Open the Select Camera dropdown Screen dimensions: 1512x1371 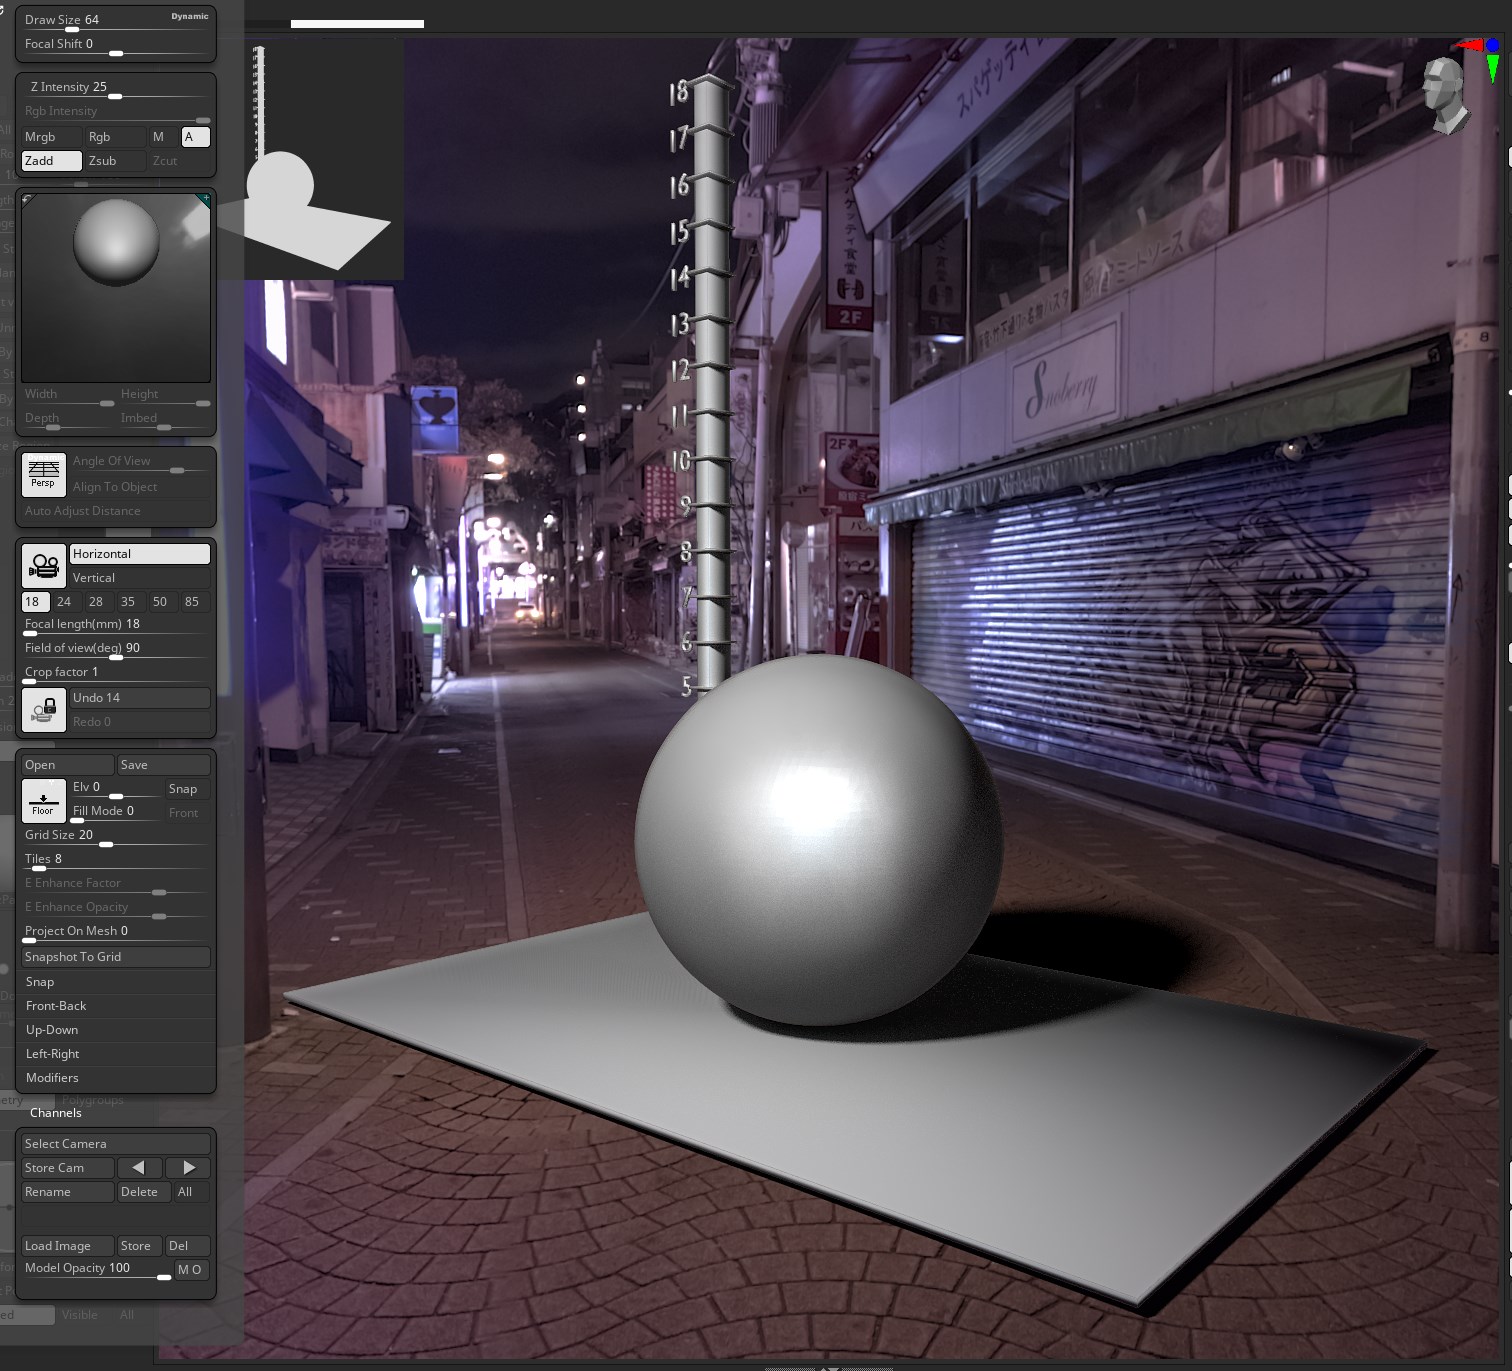pyautogui.click(x=115, y=1143)
